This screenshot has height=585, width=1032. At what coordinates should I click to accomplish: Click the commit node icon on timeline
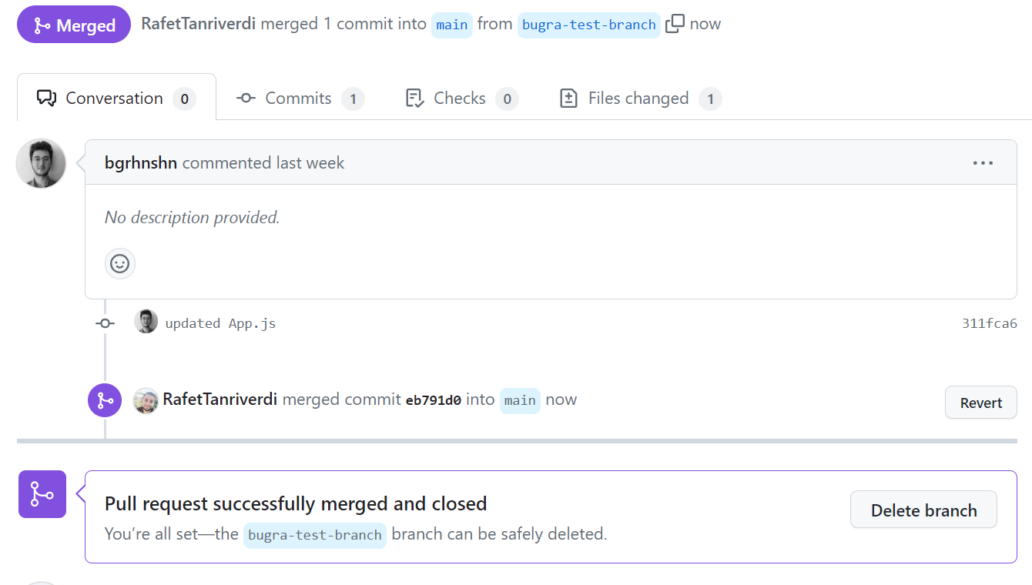[105, 323]
